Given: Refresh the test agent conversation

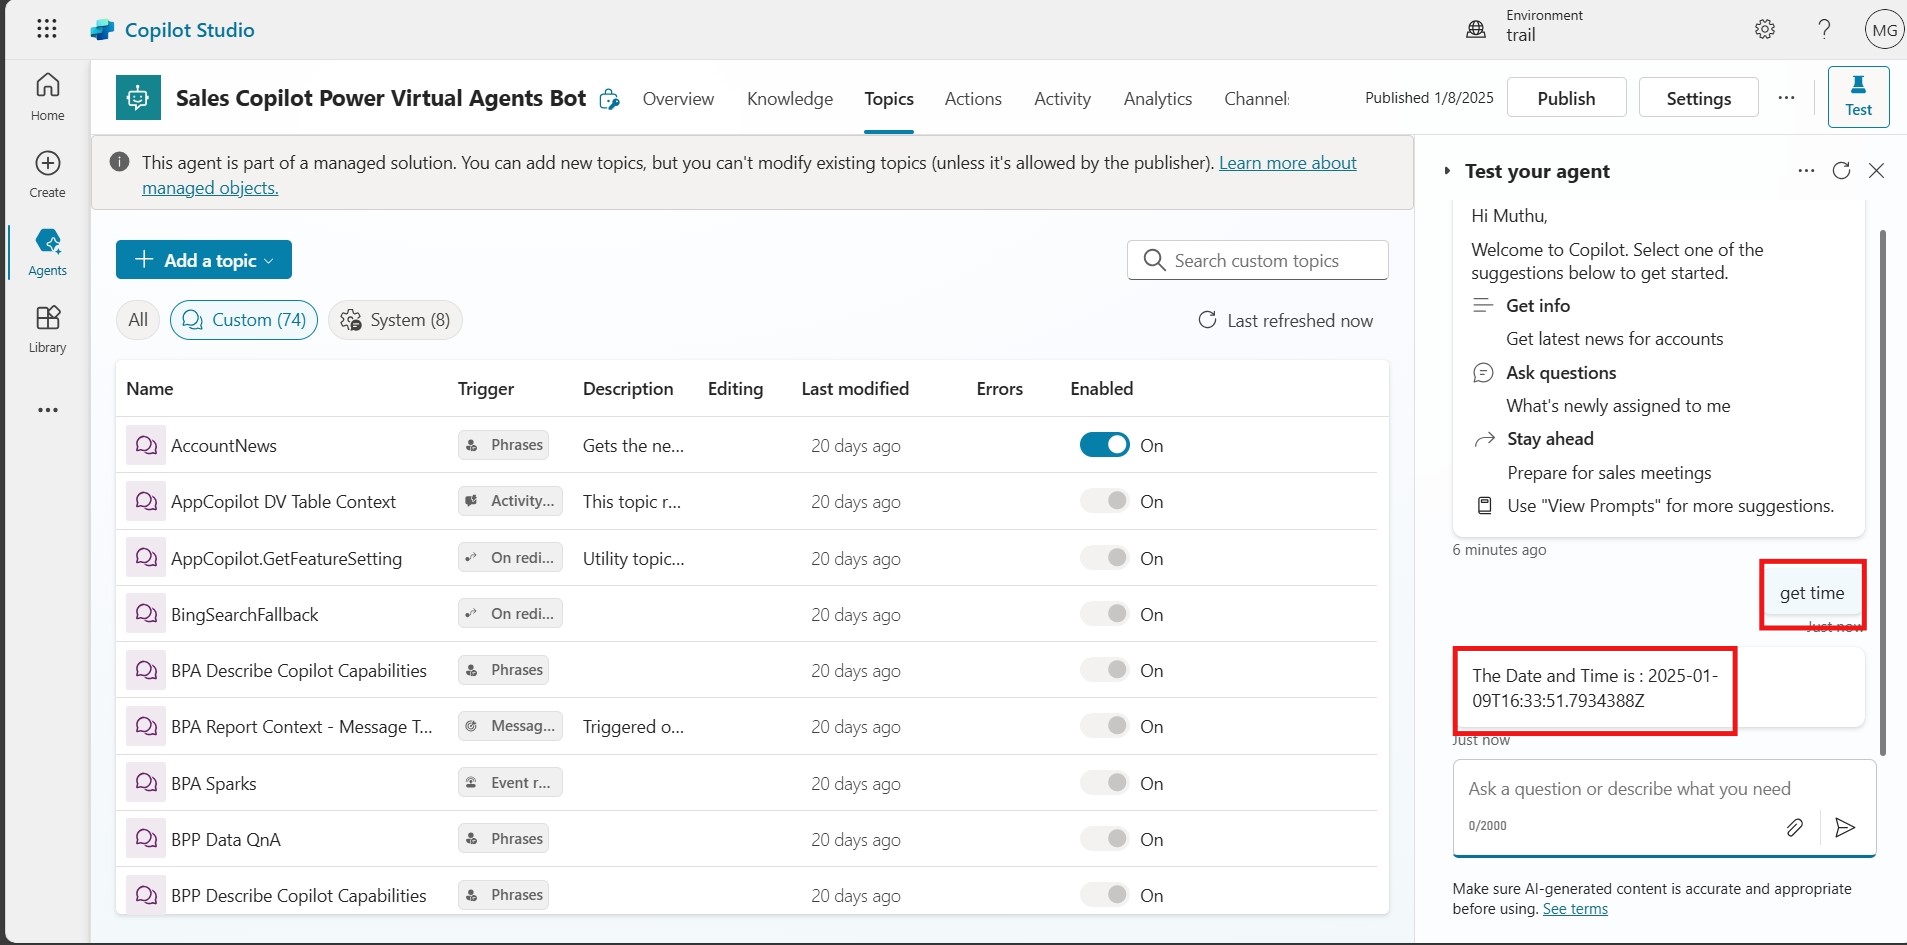Looking at the screenshot, I should (1841, 171).
